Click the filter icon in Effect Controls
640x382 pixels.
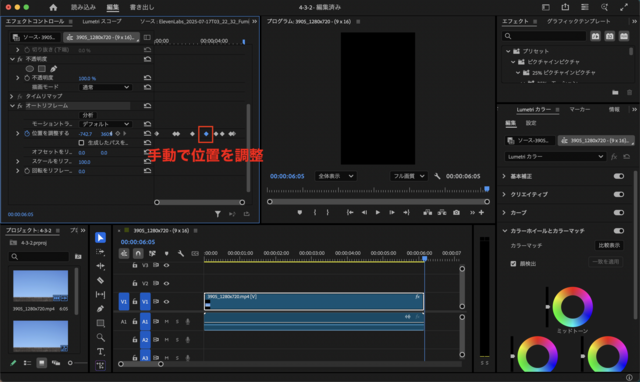pos(218,214)
